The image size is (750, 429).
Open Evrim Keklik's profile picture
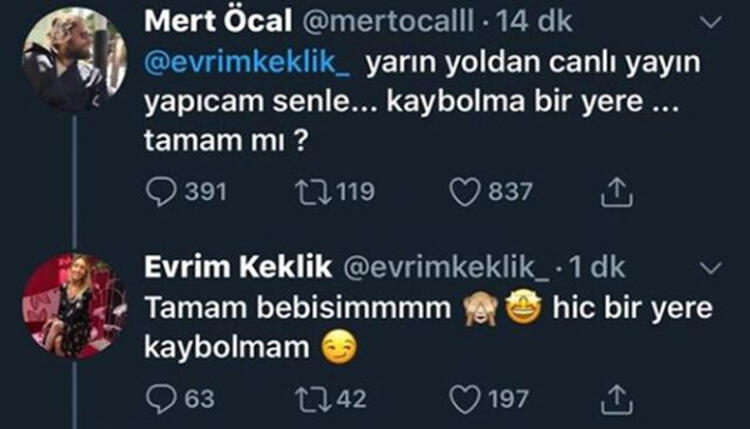pyautogui.click(x=73, y=305)
